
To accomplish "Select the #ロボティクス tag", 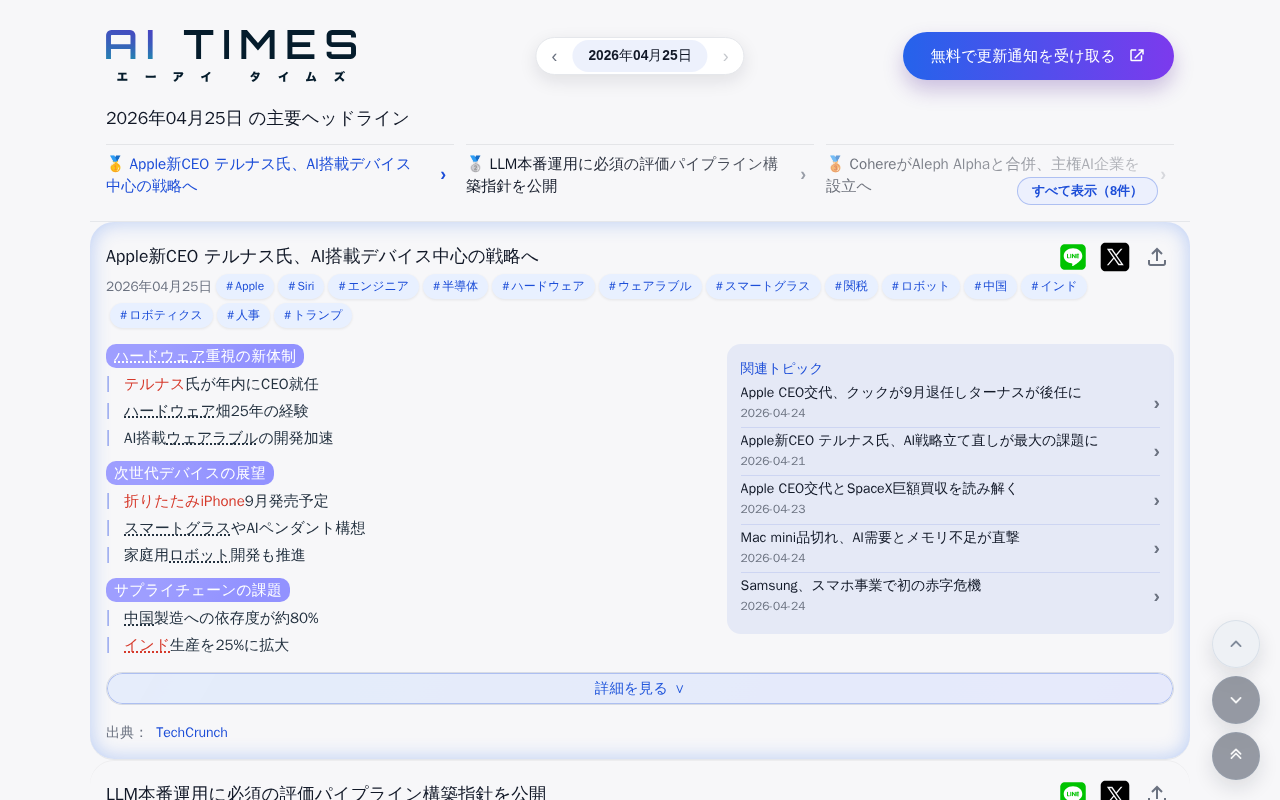I will [161, 316].
